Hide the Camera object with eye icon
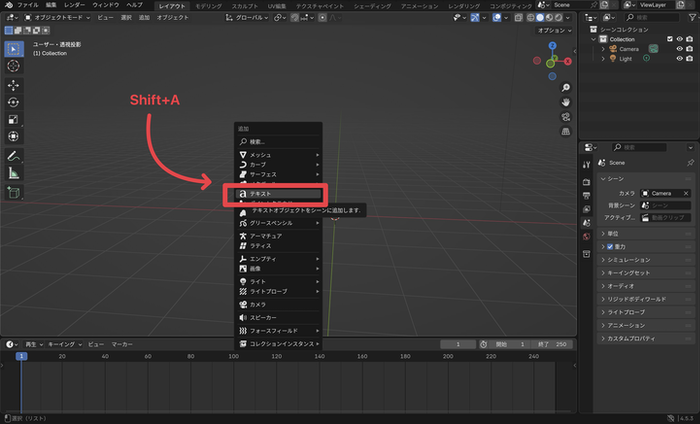The image size is (700, 424). point(679,48)
